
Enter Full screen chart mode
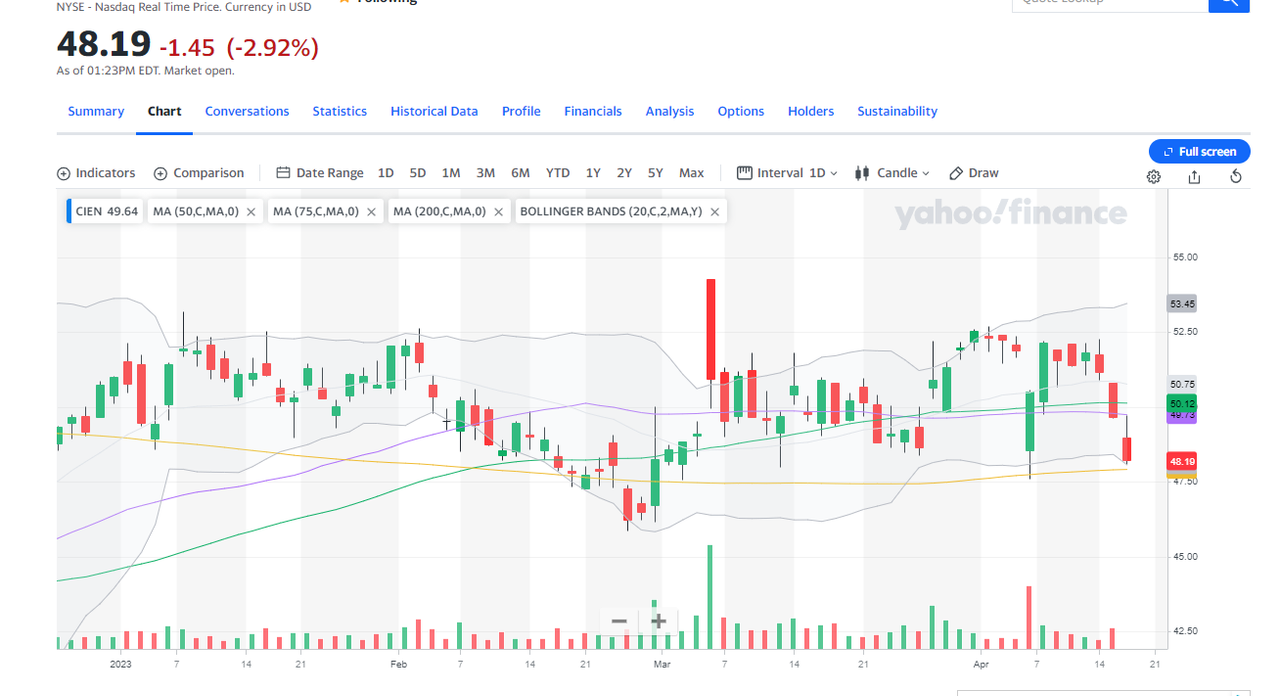tap(1199, 151)
